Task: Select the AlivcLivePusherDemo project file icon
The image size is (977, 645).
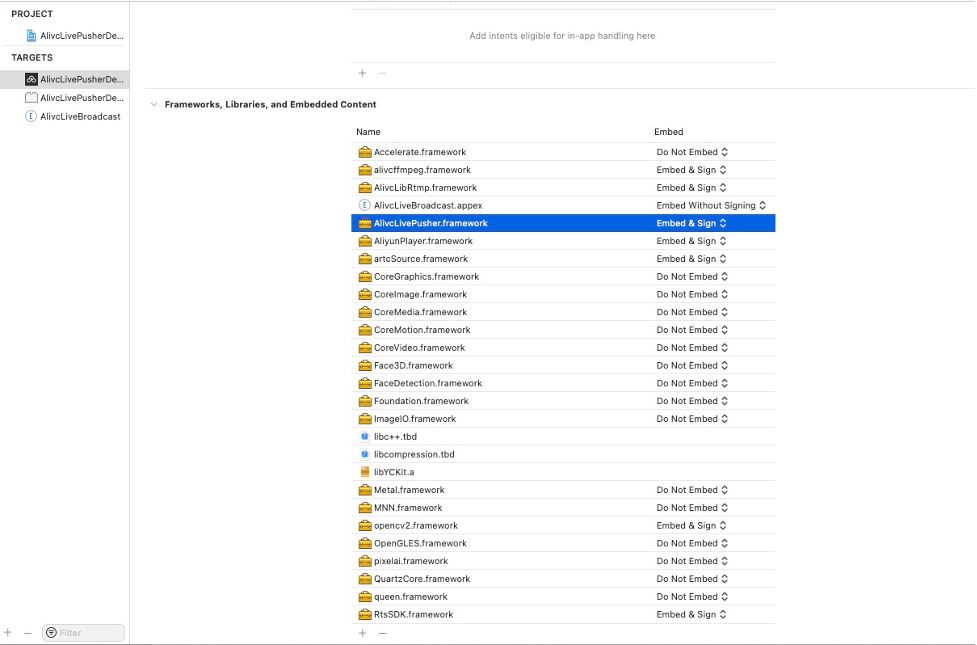Action: pyautogui.click(x=31, y=36)
